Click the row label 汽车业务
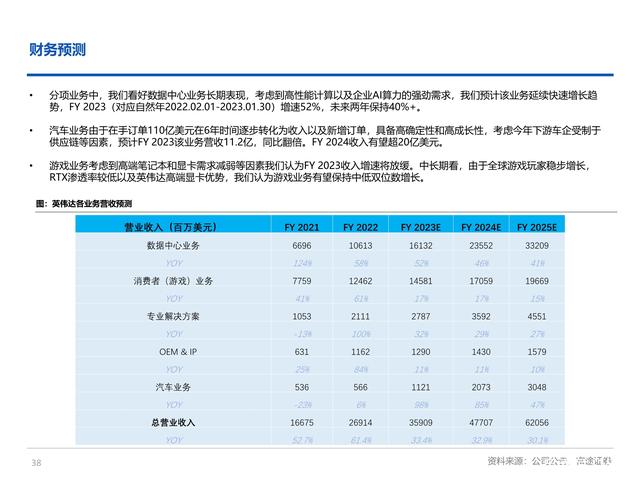 173,387
